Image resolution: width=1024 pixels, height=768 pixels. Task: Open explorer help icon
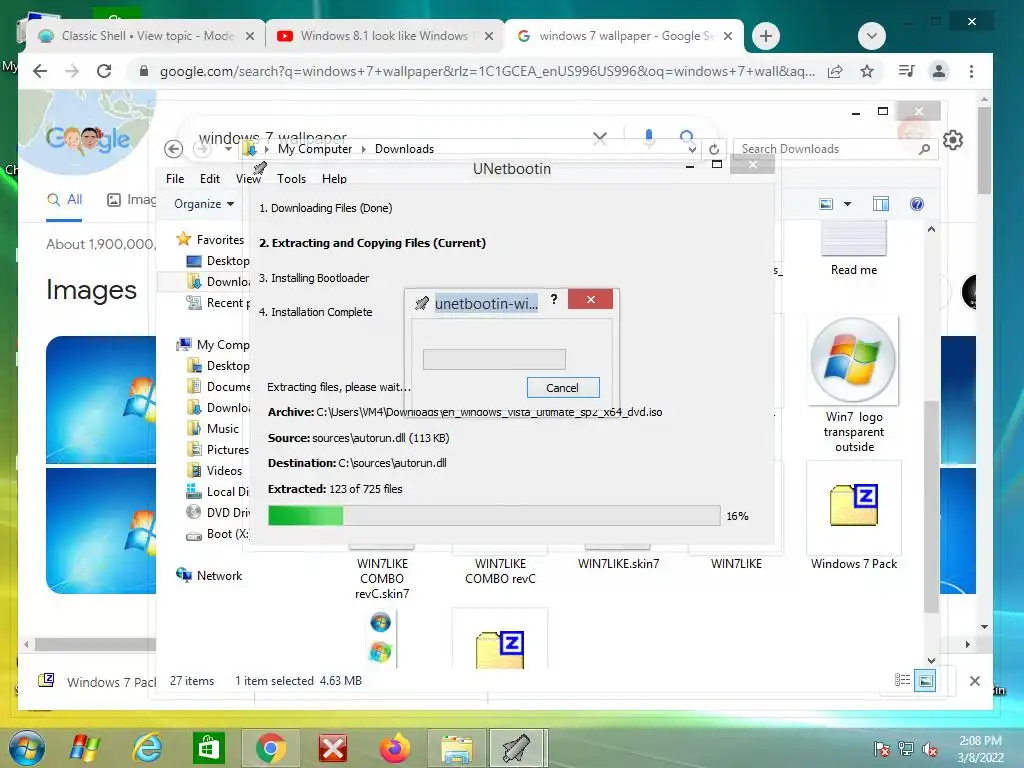click(917, 204)
